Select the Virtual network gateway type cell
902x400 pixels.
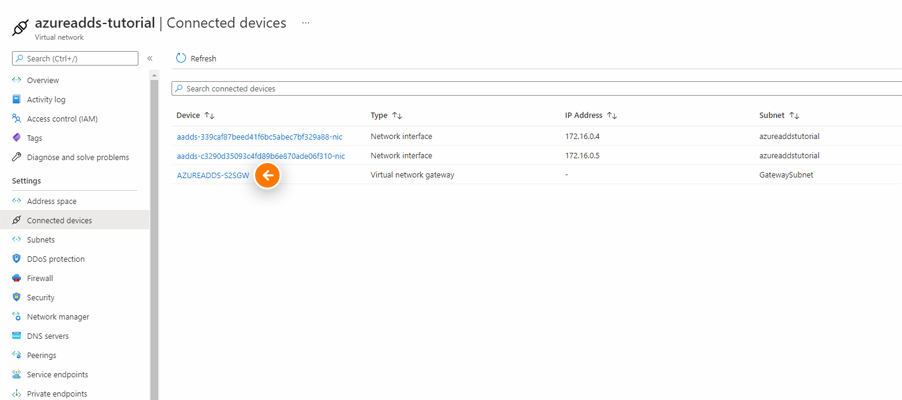412,175
